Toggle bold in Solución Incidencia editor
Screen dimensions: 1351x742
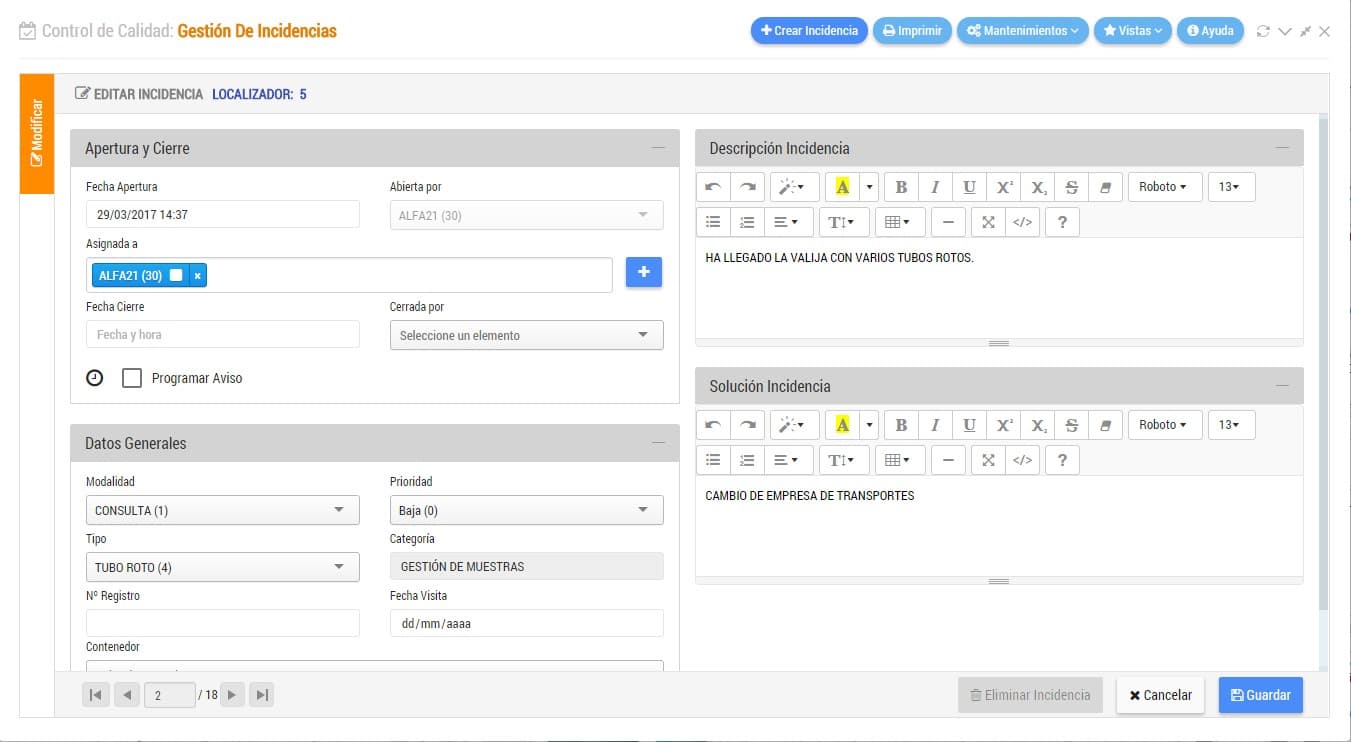point(901,425)
